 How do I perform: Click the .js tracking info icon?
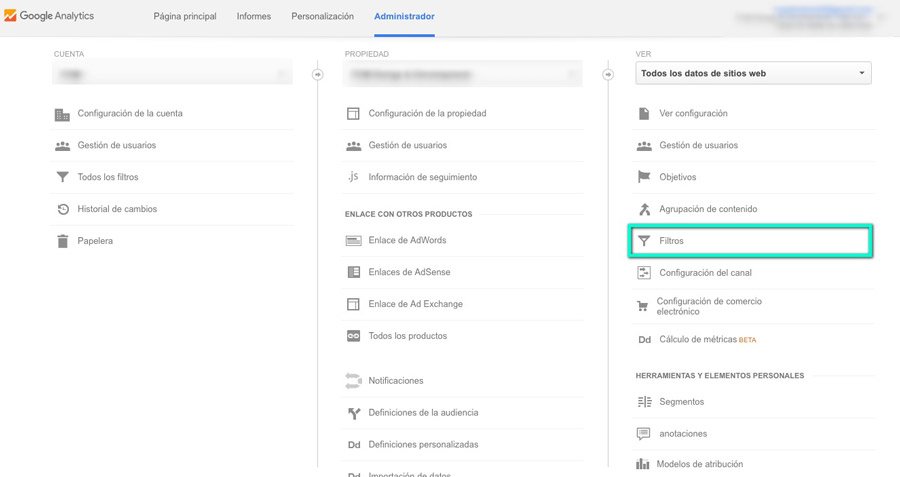(x=353, y=177)
